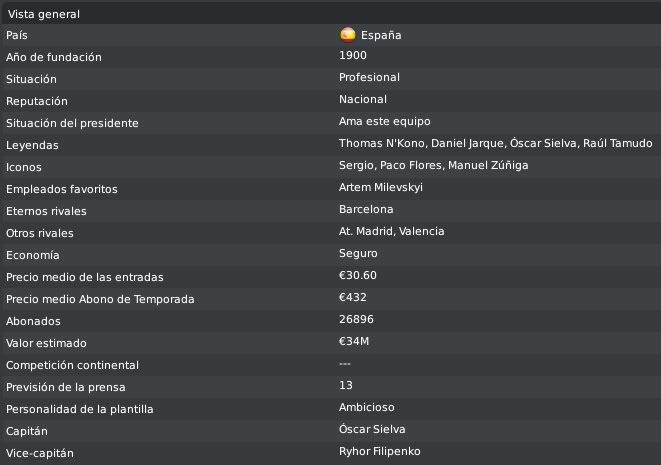Select the Año de fundación row
Image resolution: width=661 pixels, height=465 pixels.
point(330,57)
